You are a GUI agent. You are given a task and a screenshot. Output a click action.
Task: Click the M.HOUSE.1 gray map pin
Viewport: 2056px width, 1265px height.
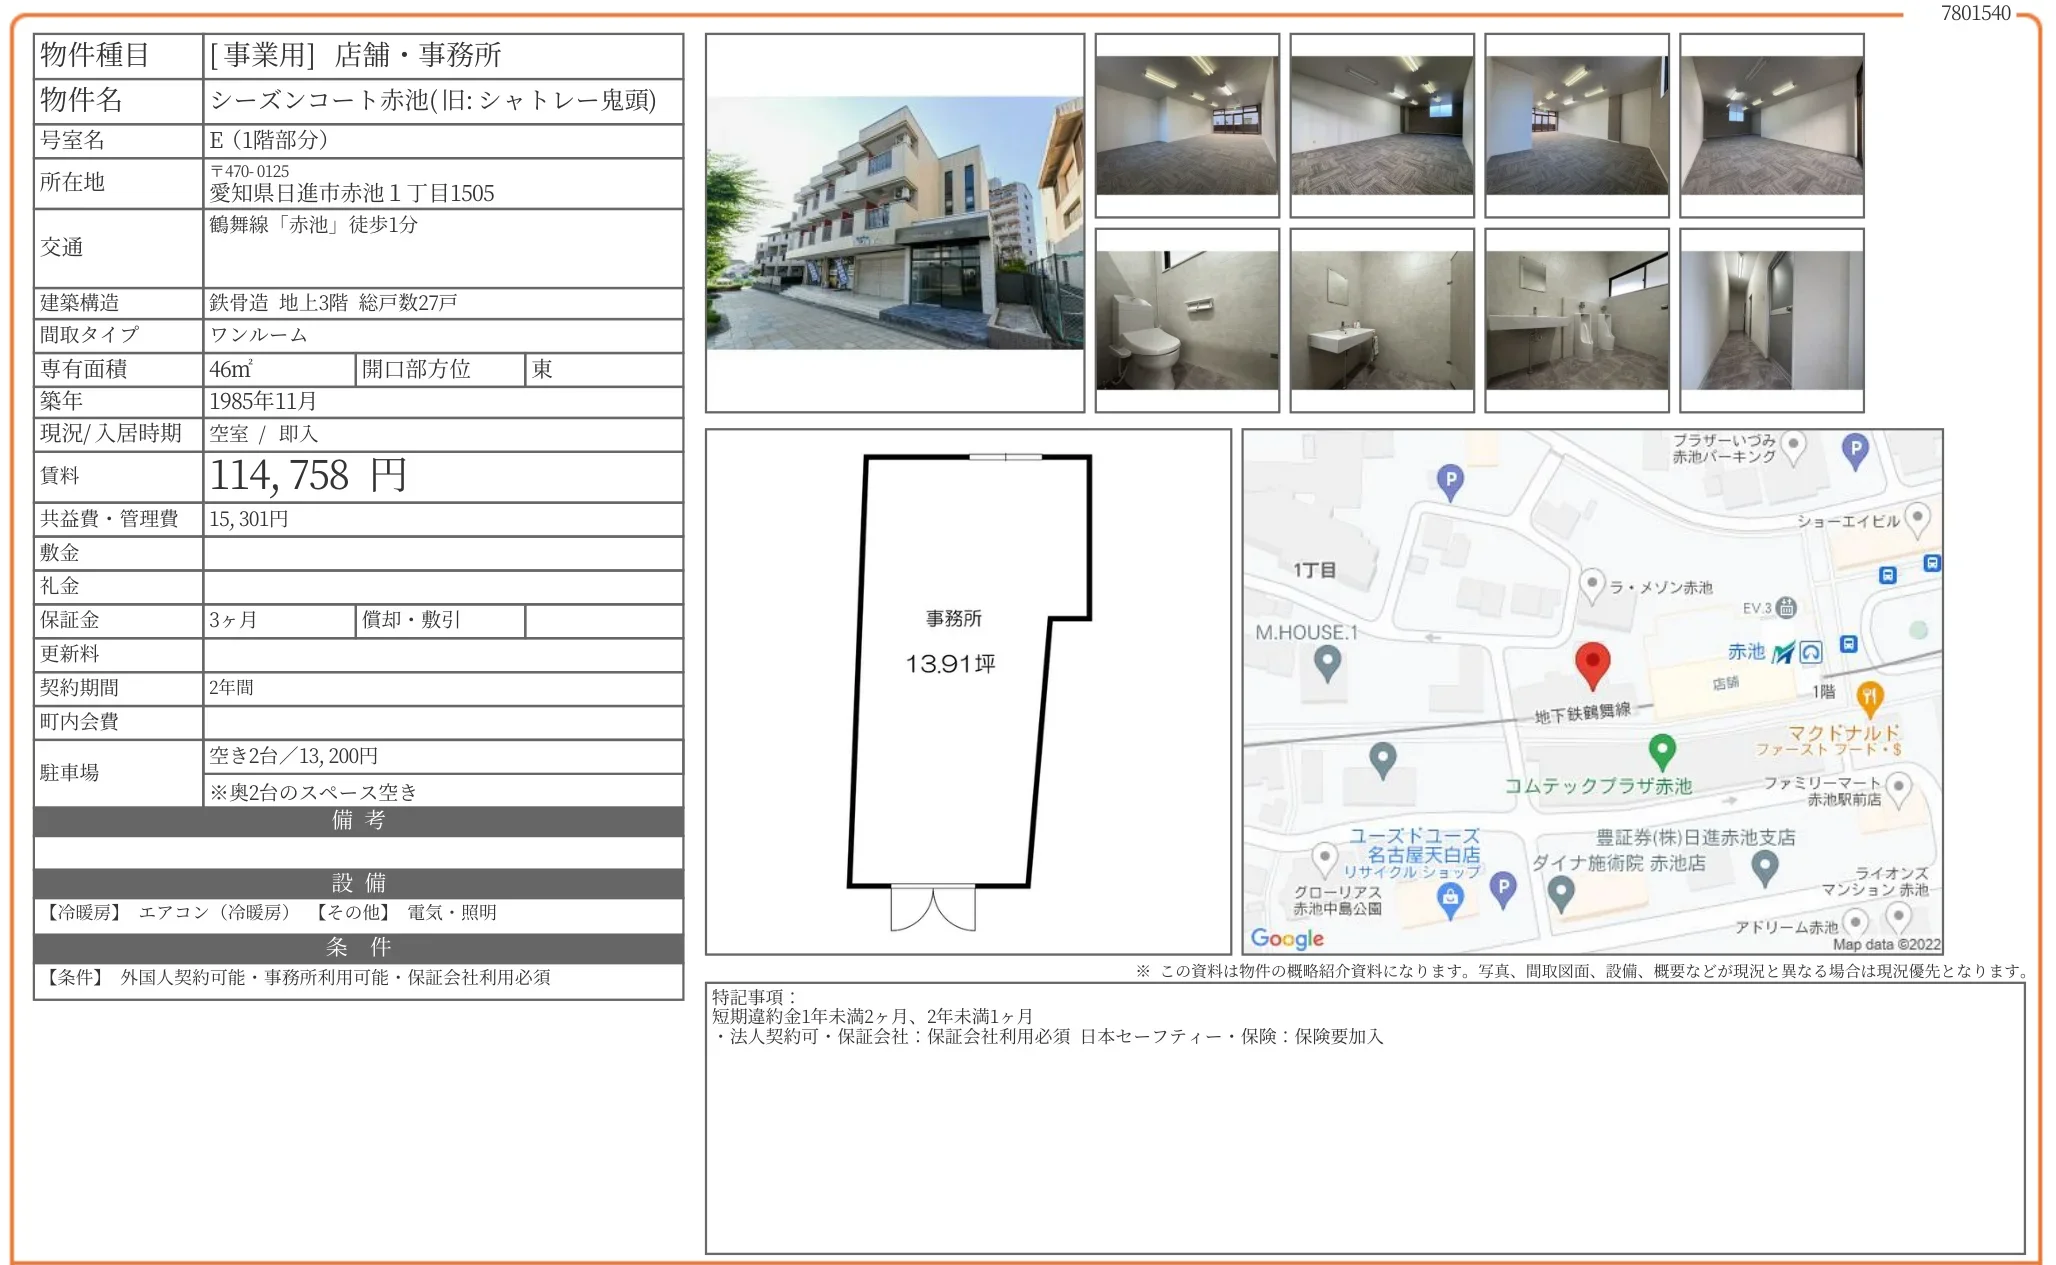point(1327,661)
